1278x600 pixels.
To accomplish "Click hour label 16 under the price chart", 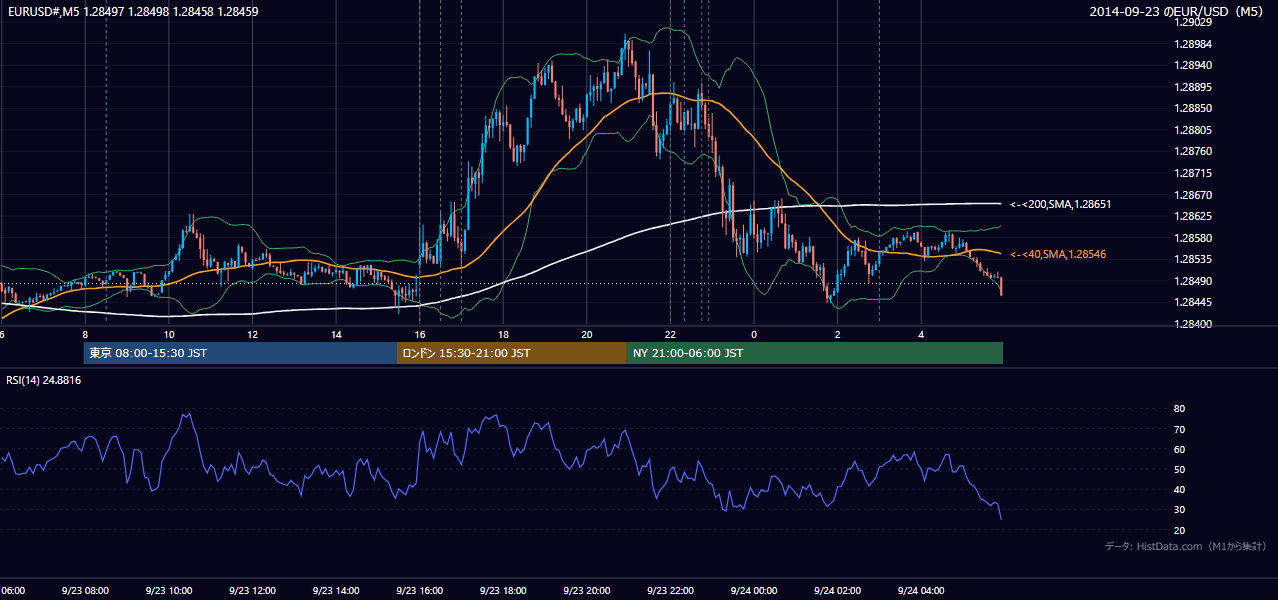I will click(x=420, y=334).
